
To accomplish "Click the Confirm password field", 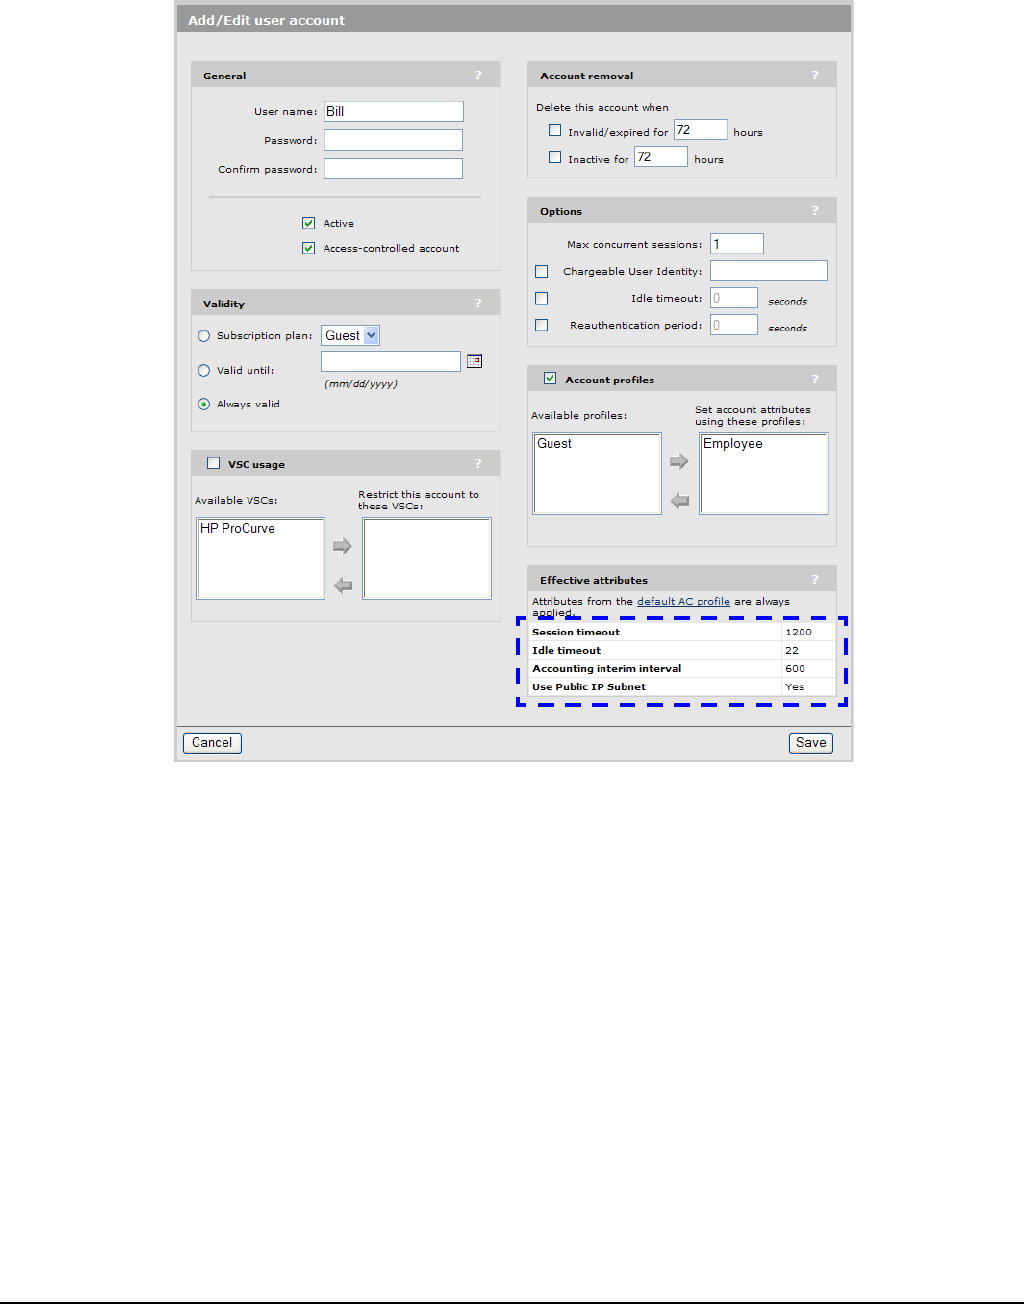I will pos(393,169).
